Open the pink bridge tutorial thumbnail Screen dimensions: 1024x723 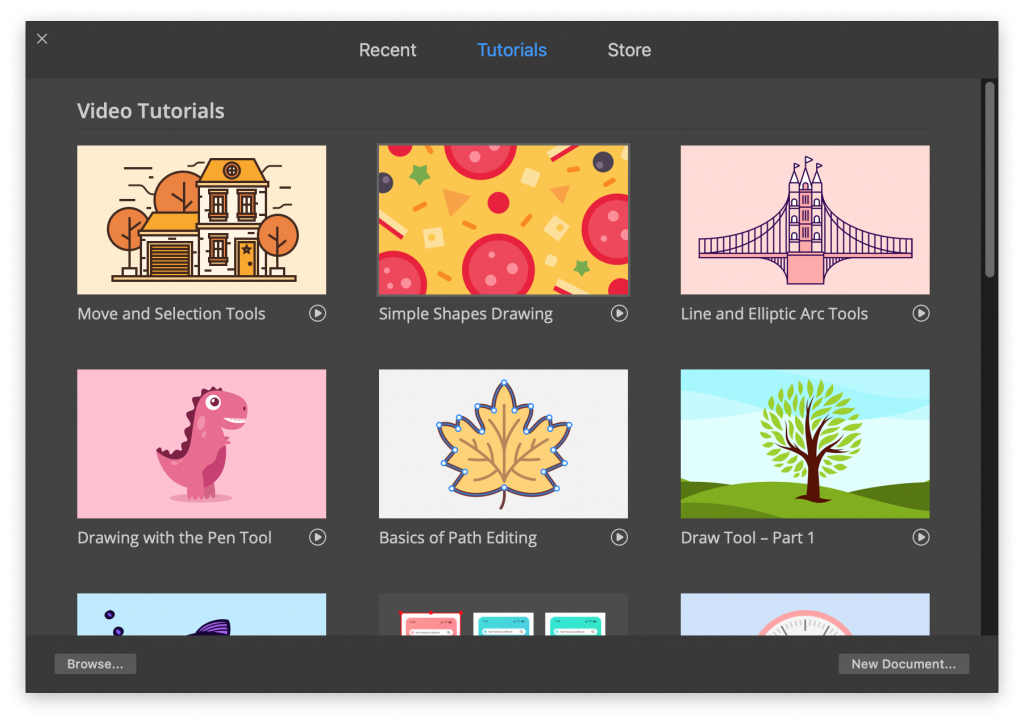(805, 220)
